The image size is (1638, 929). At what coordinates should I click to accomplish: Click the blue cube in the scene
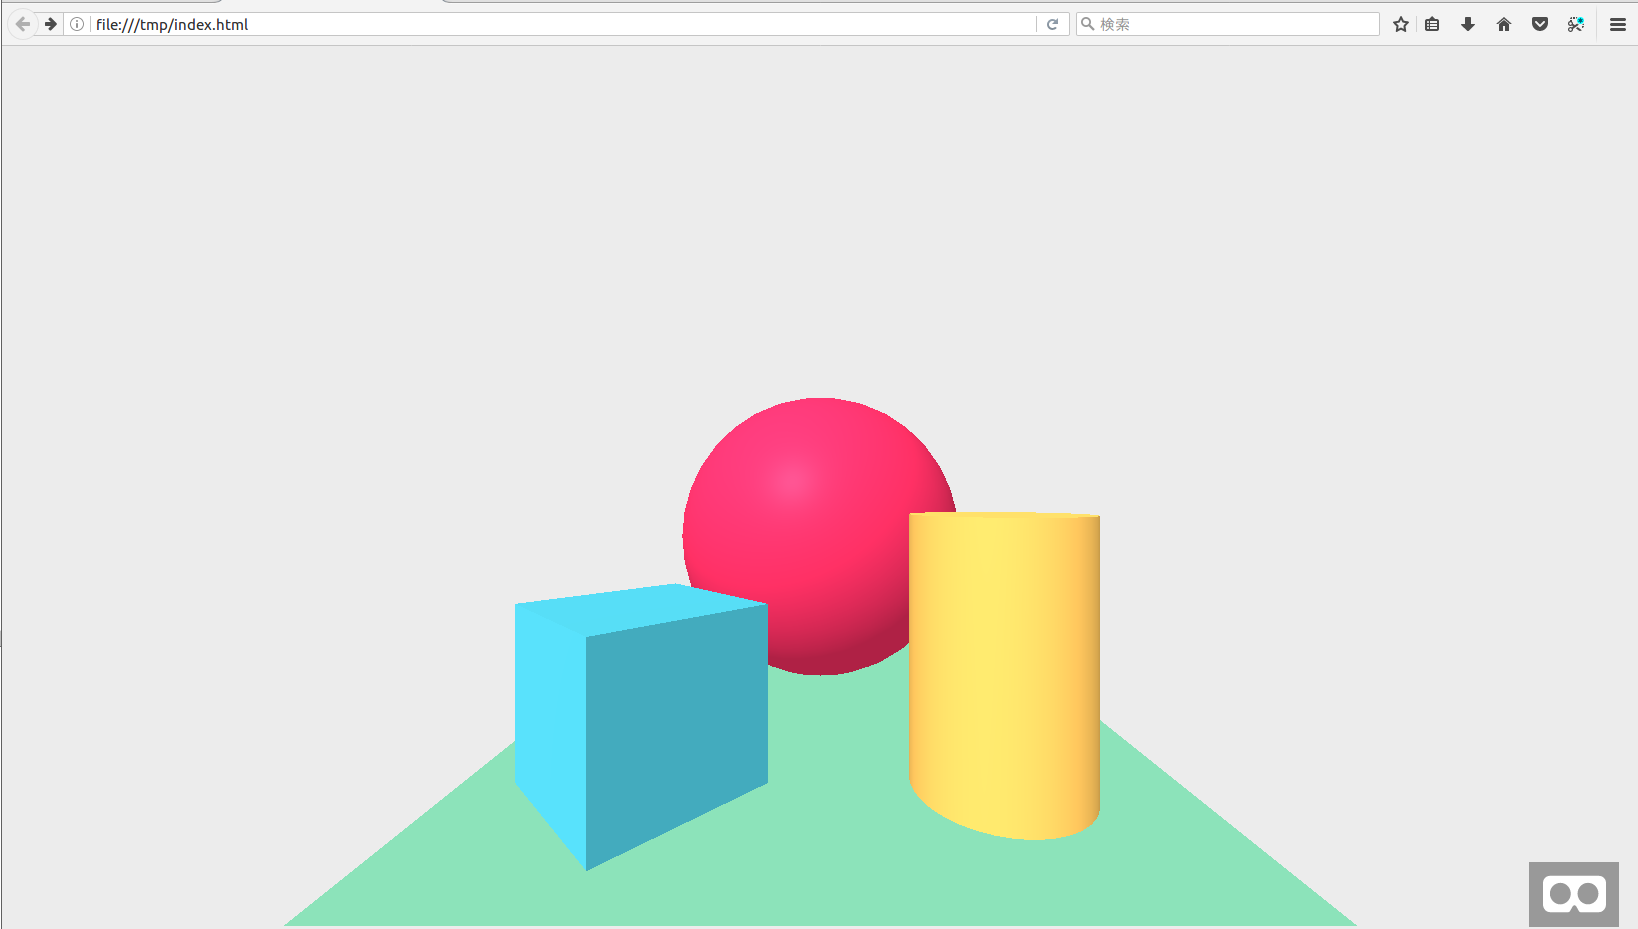(640, 728)
